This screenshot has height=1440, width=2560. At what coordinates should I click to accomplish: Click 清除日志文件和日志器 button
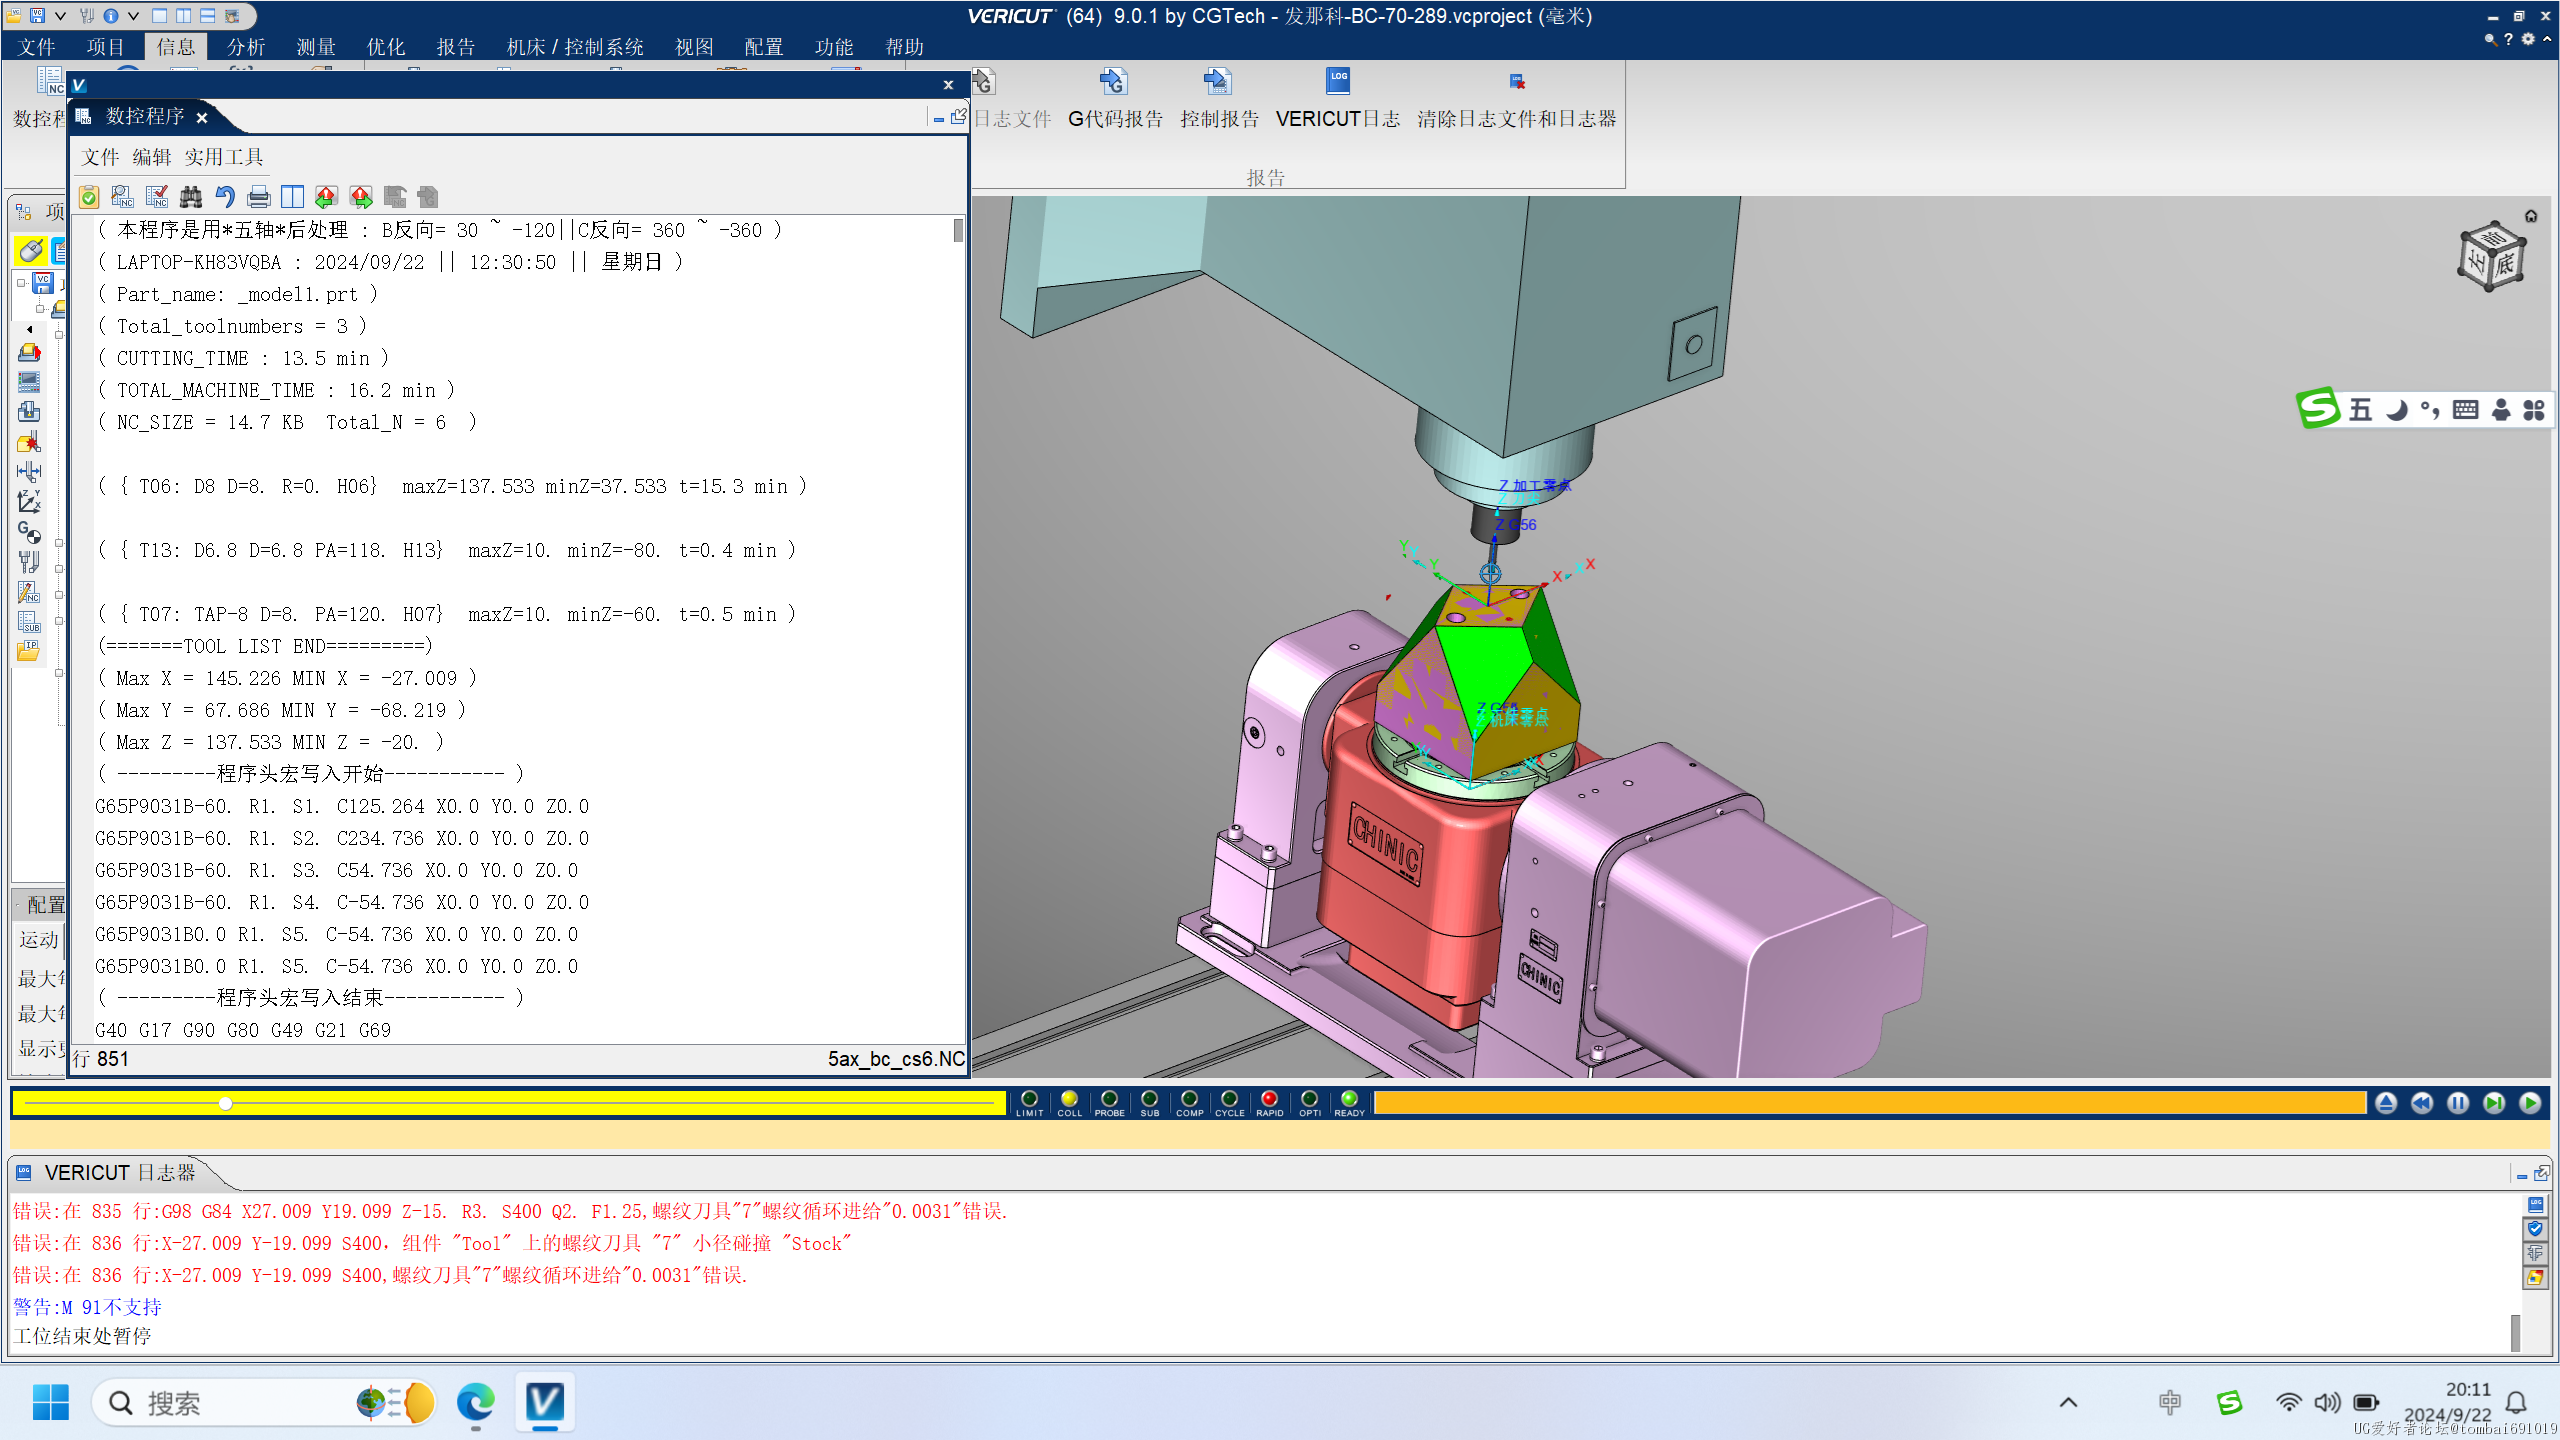tap(1516, 100)
